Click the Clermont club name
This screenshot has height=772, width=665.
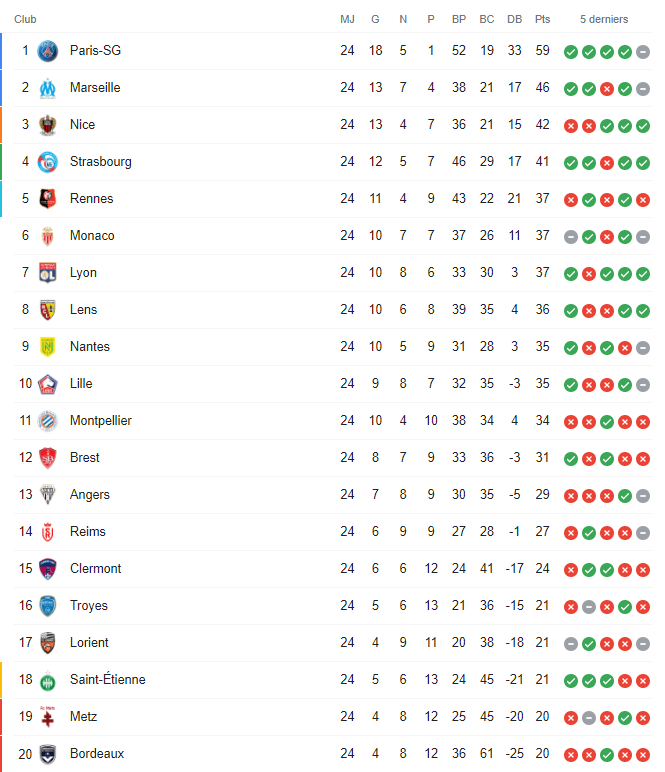(95, 569)
